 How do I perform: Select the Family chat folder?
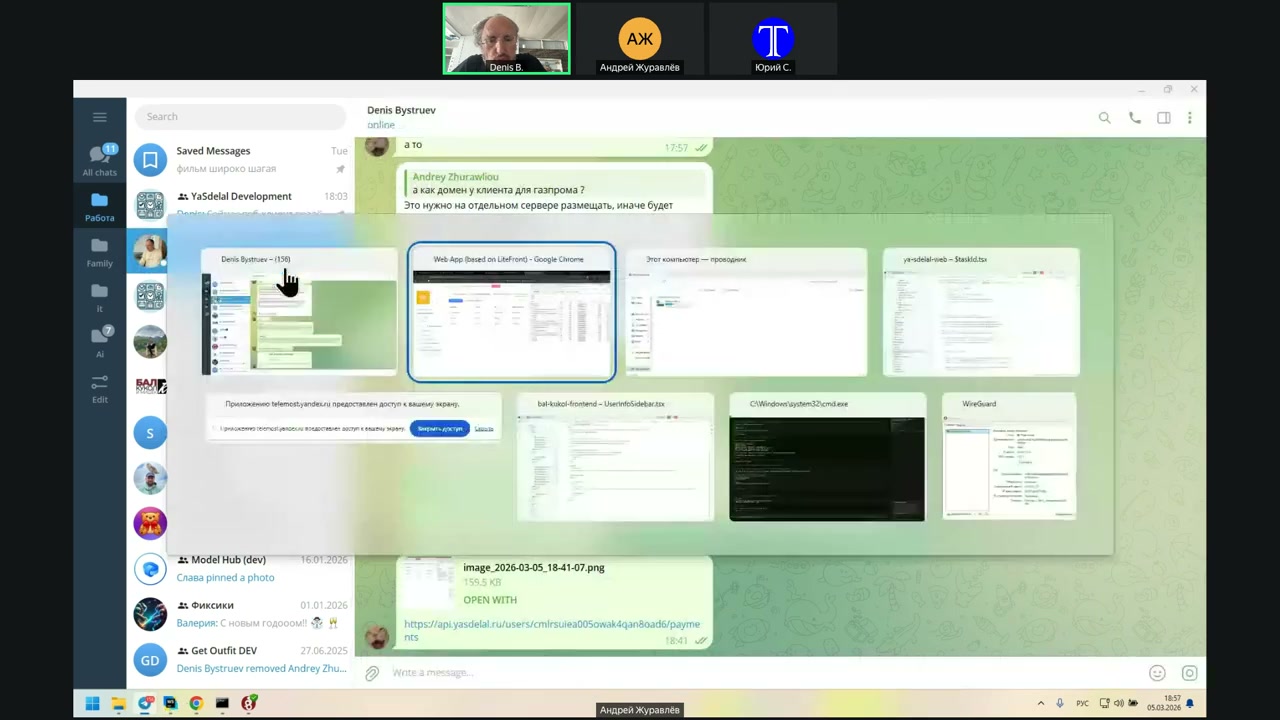[x=99, y=252]
